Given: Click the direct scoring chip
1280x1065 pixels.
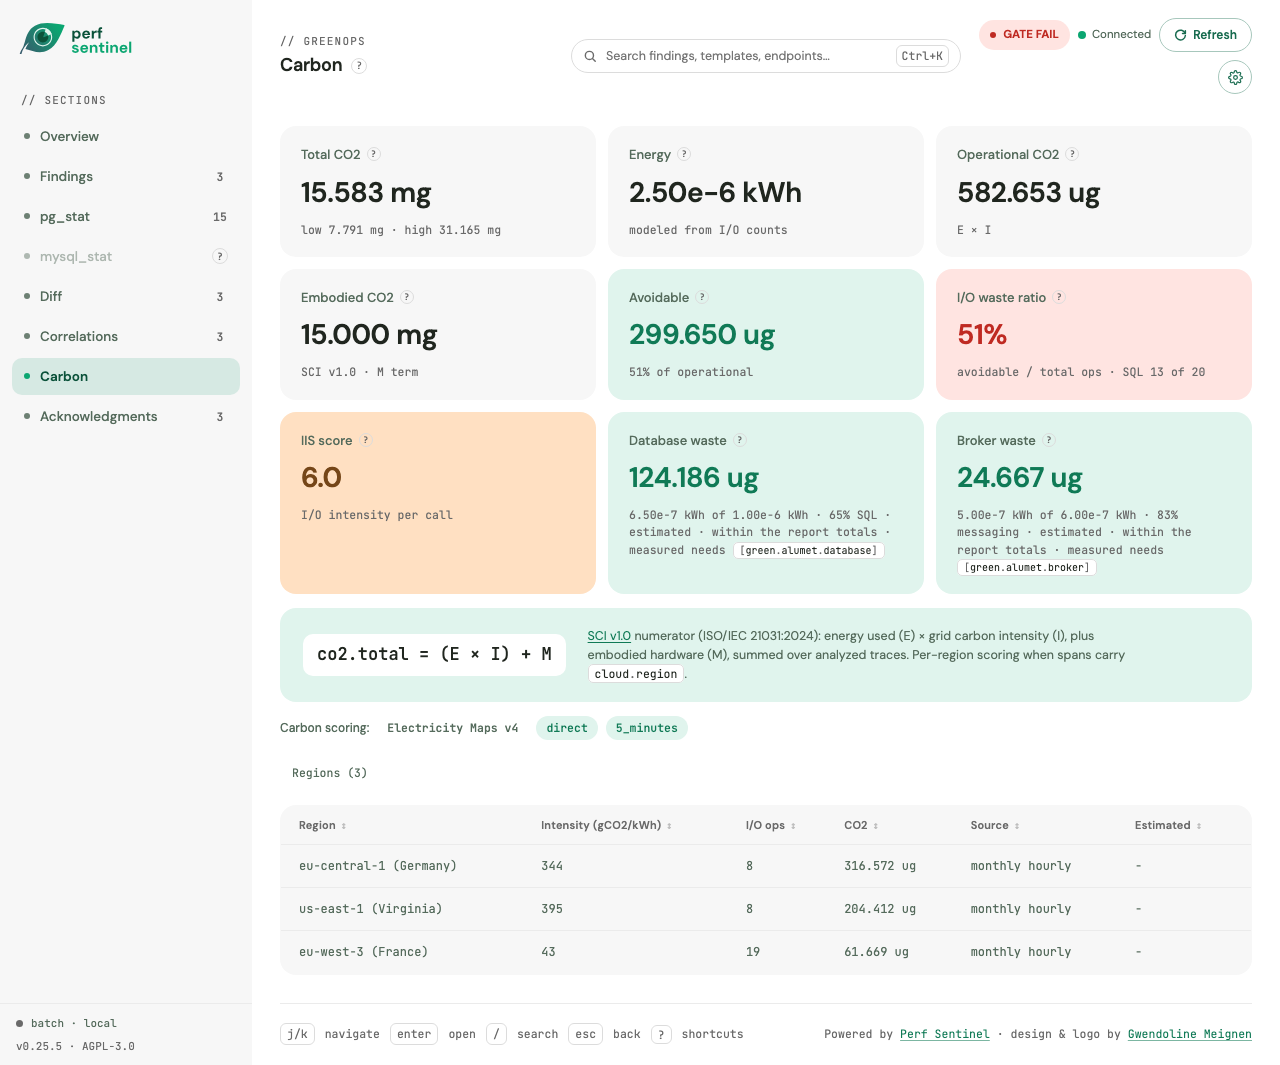Looking at the screenshot, I should [x=567, y=728].
